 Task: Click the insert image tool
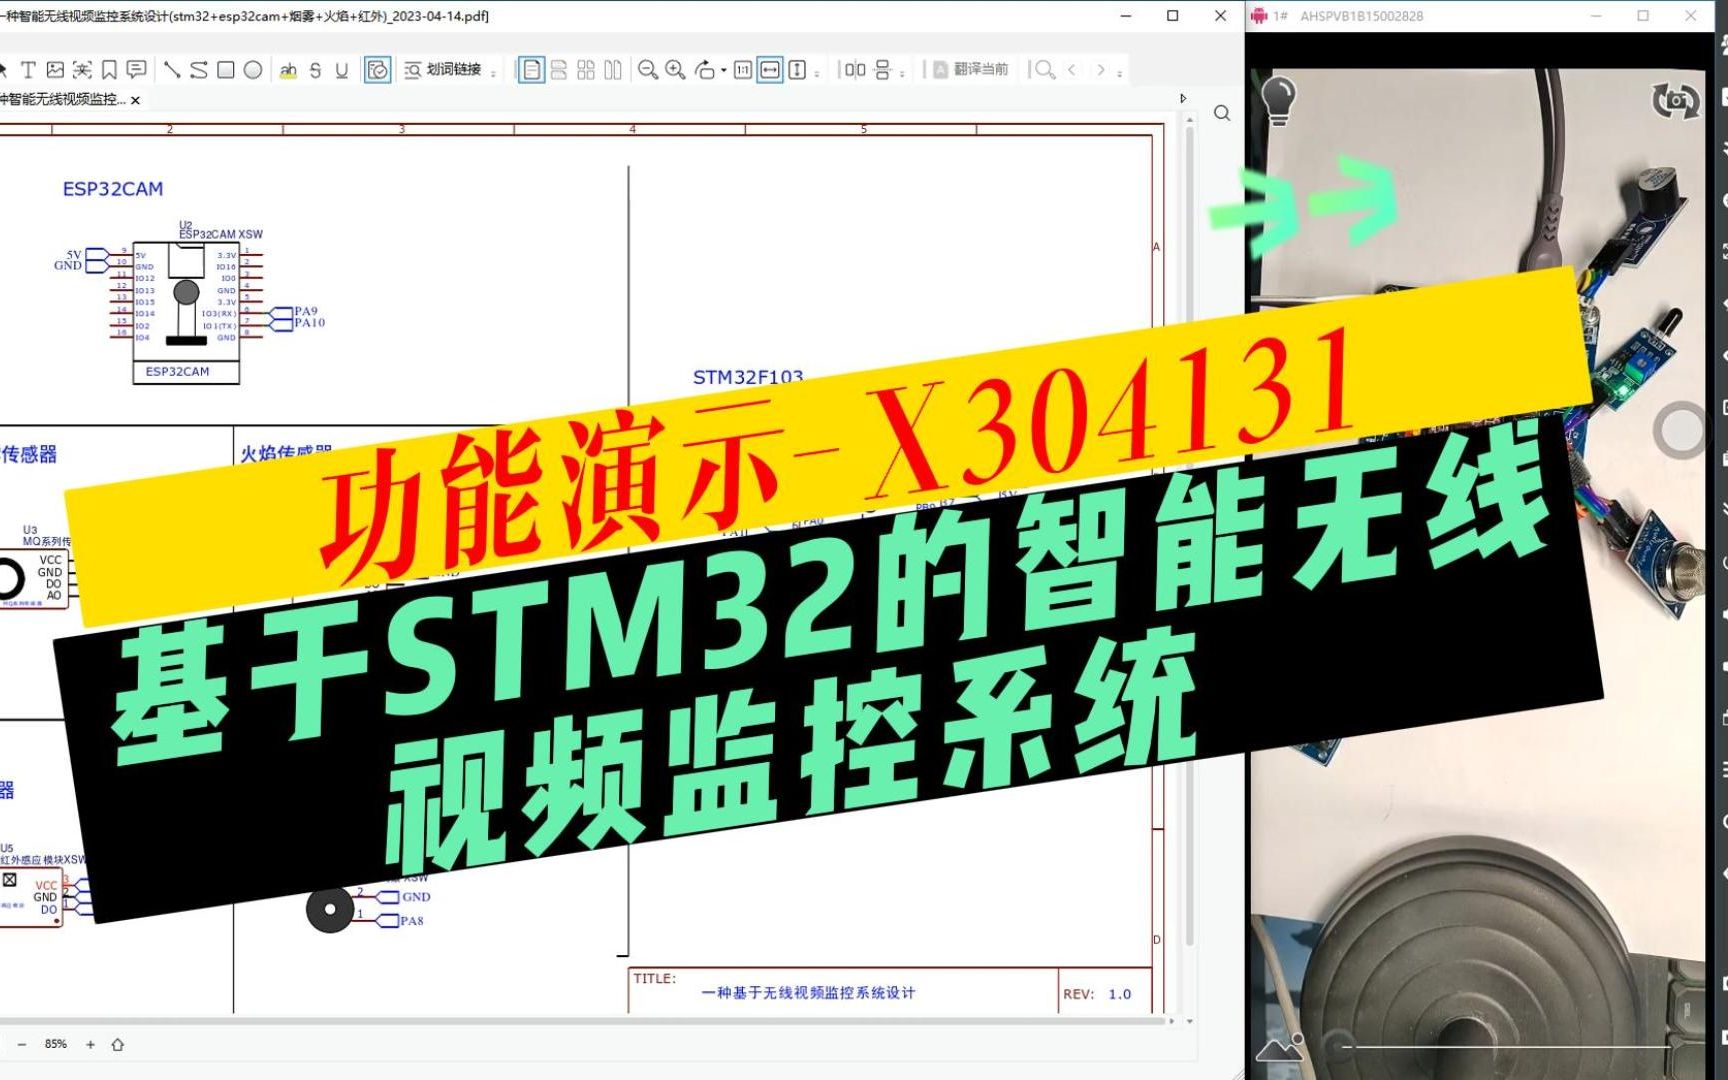click(55, 70)
